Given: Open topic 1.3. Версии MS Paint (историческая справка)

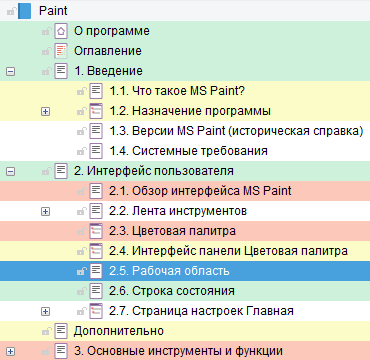Looking at the screenshot, I should (236, 131).
